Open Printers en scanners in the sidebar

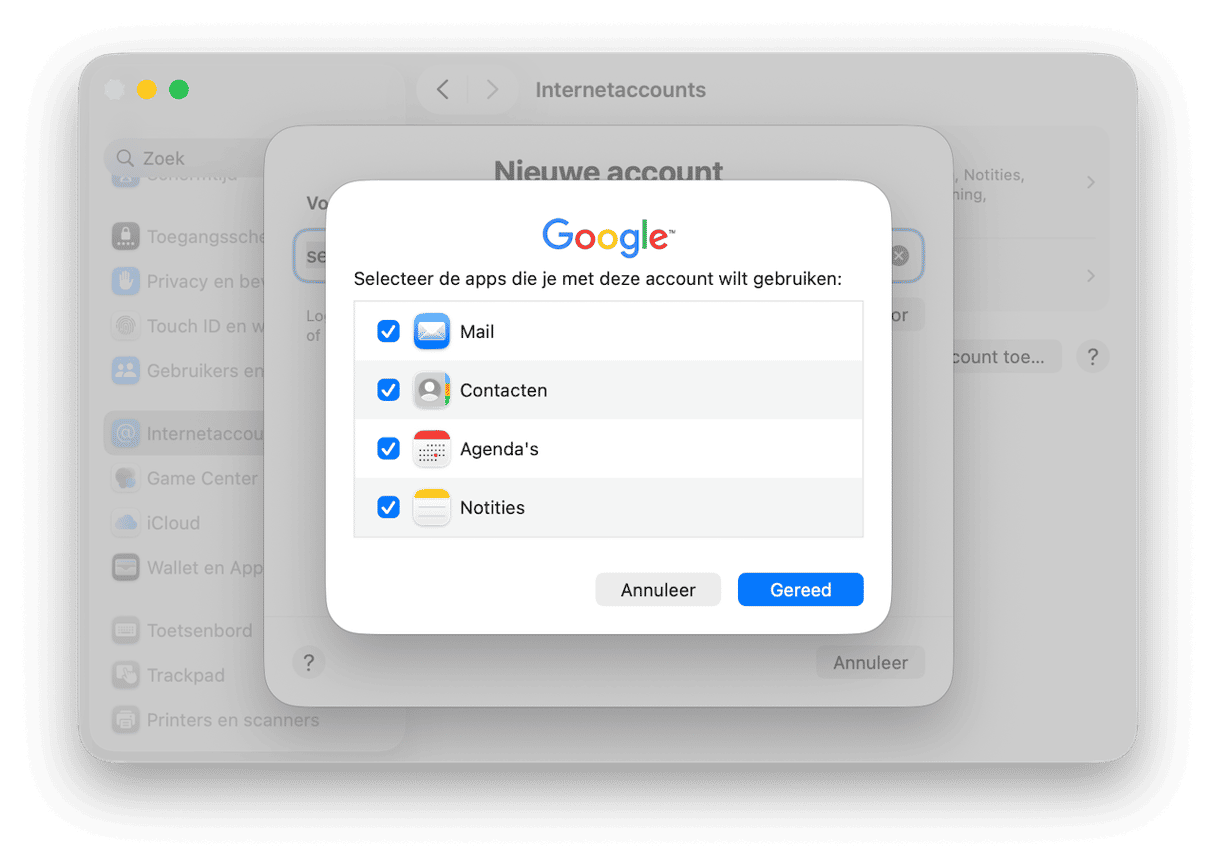coord(233,720)
